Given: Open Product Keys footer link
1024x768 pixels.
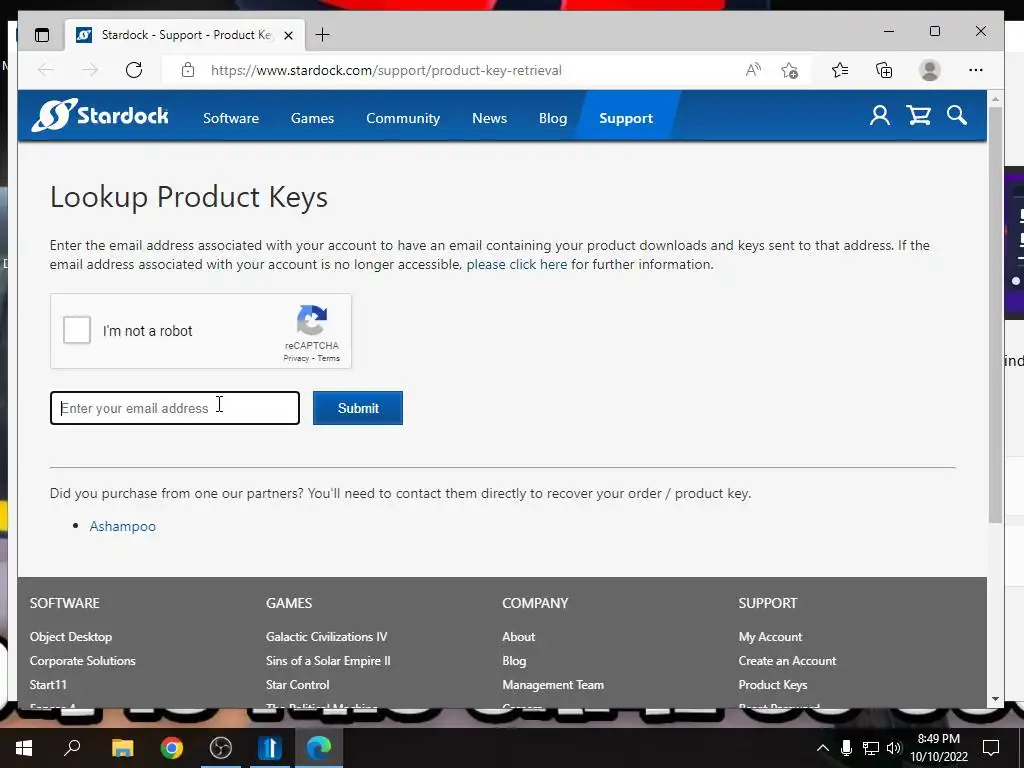Looking at the screenshot, I should [x=773, y=685].
